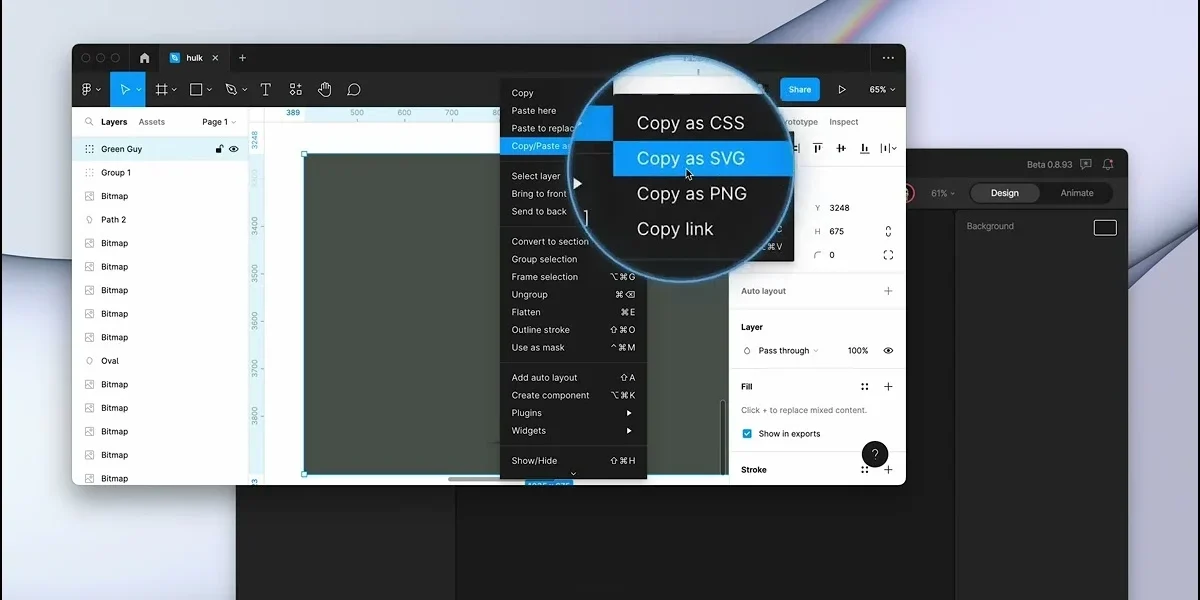Click the blue Share button
The height and width of the screenshot is (600, 1200).
pos(800,89)
